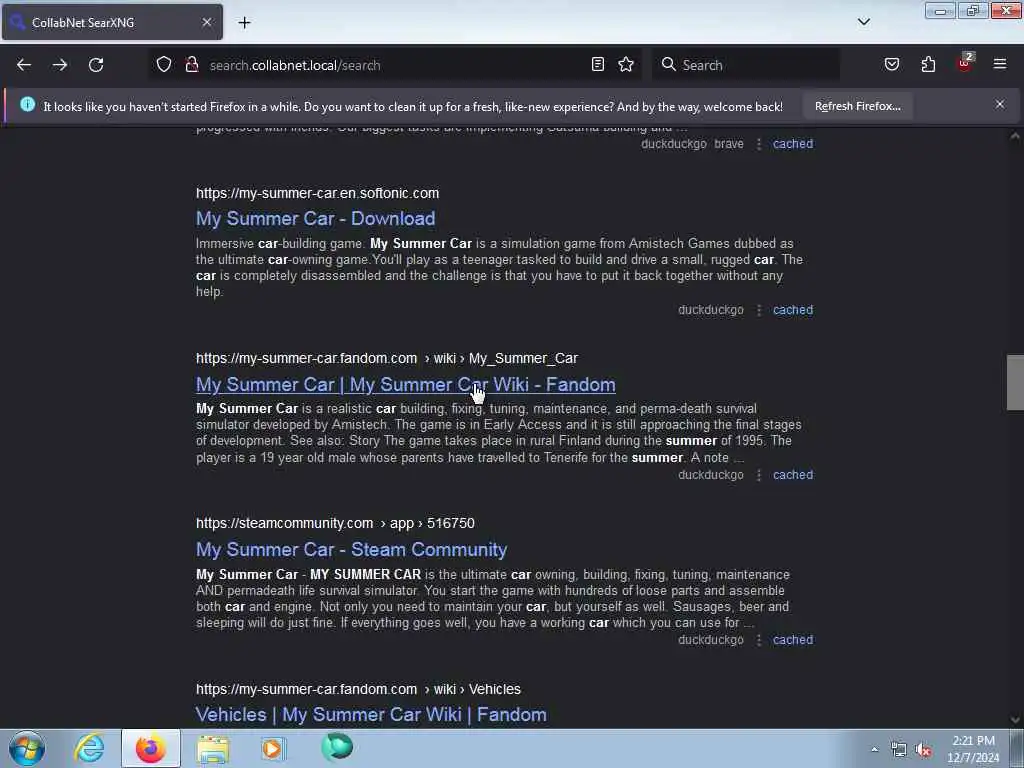This screenshot has height=768, width=1024.
Task: Open Vehicles My Summer Car Wiki link
Action: [371, 714]
